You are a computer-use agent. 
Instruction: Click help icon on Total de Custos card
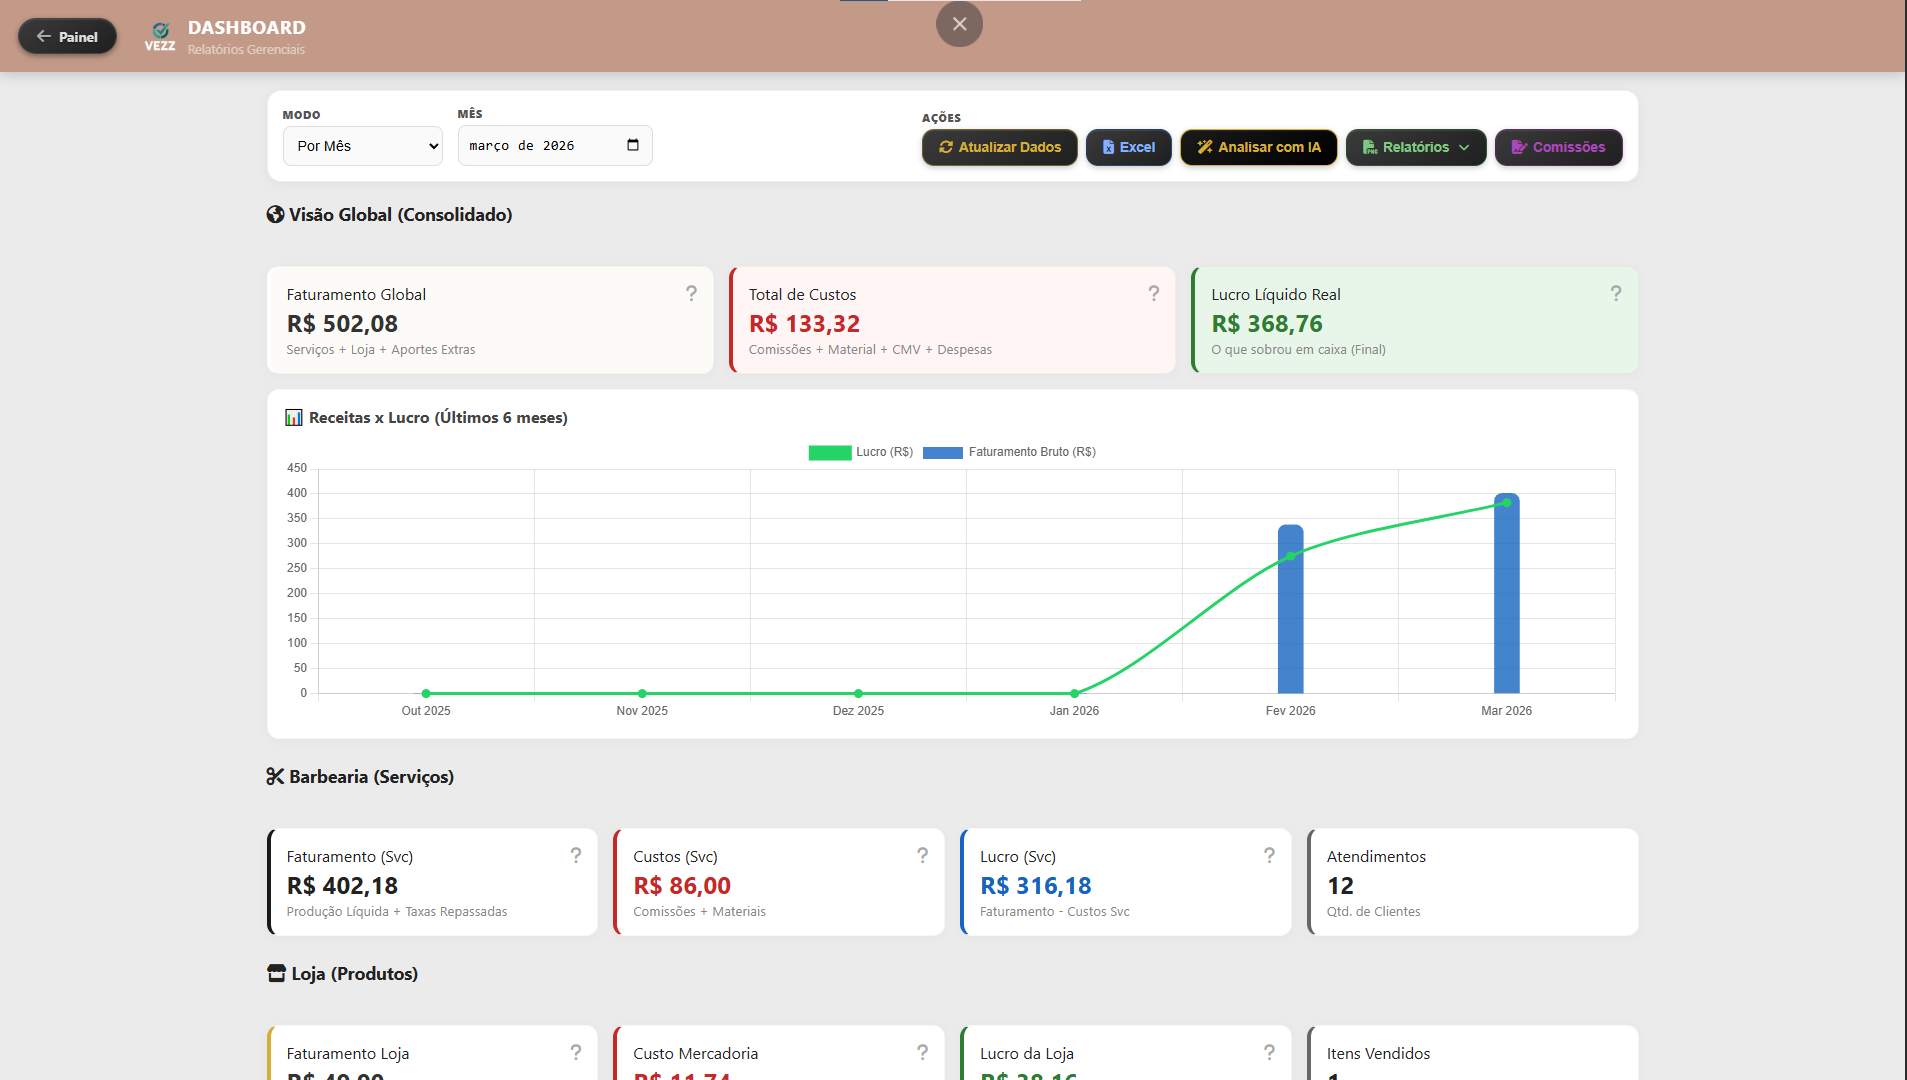point(1153,293)
